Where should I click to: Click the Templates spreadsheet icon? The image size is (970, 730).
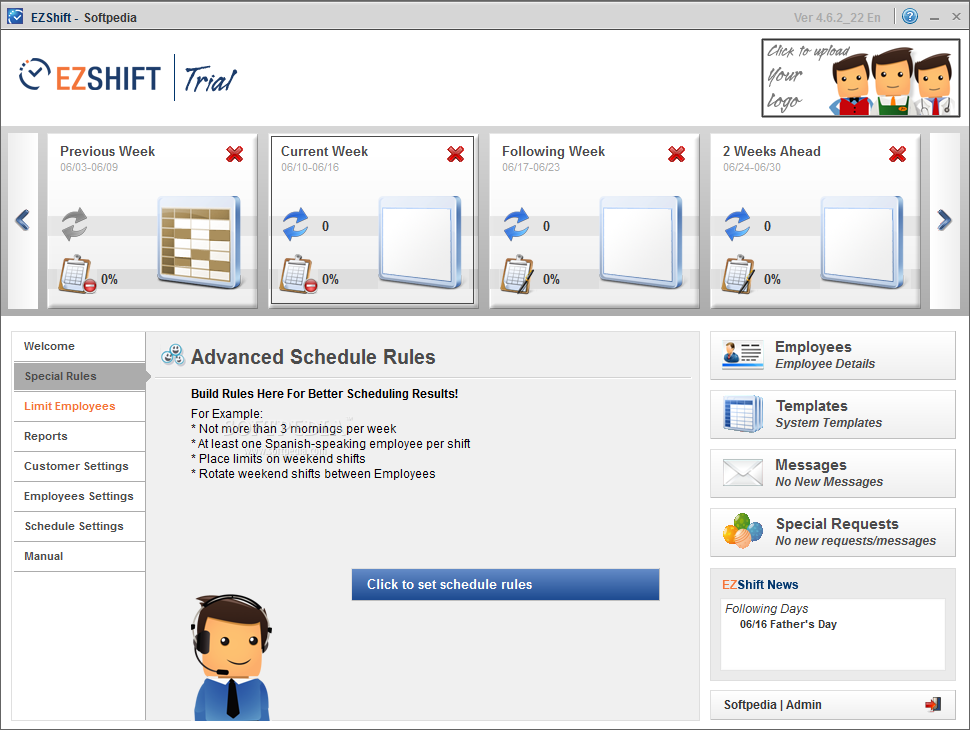(x=742, y=414)
